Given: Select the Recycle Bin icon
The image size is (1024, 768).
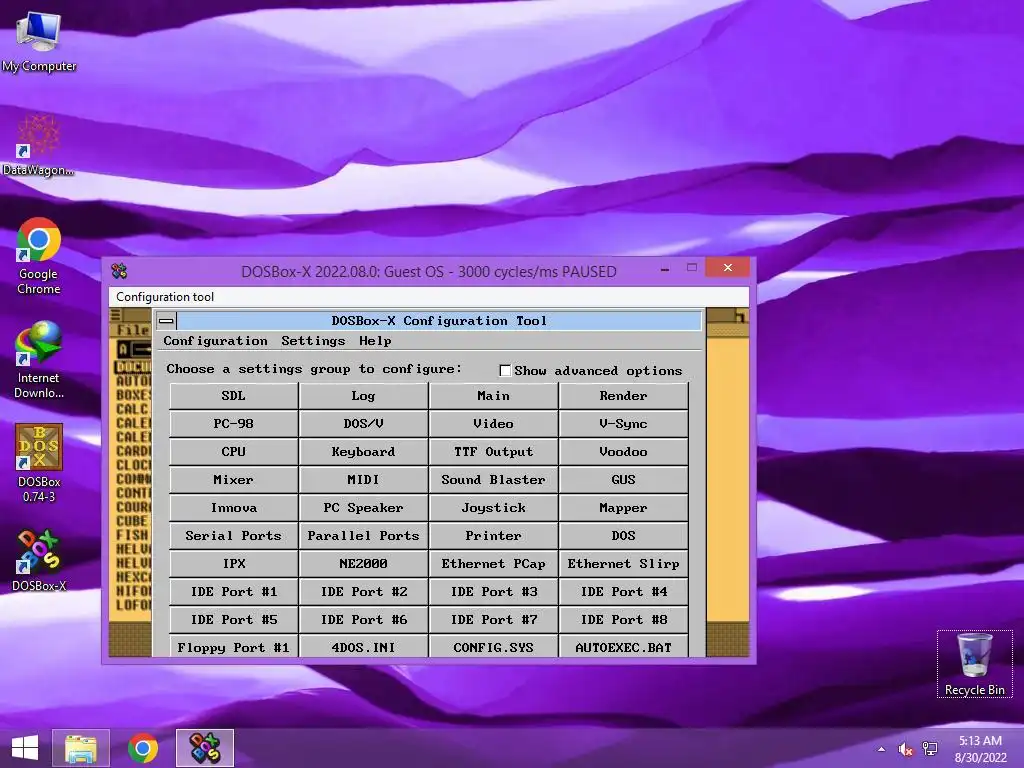Looking at the screenshot, I should tap(974, 664).
